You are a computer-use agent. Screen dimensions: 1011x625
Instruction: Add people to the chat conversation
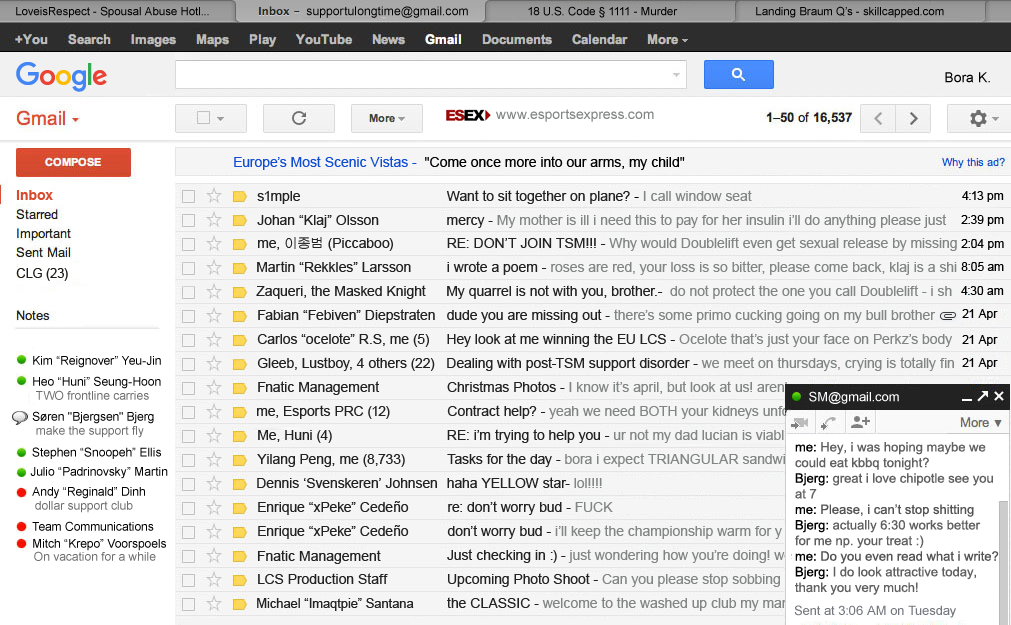[x=860, y=422]
